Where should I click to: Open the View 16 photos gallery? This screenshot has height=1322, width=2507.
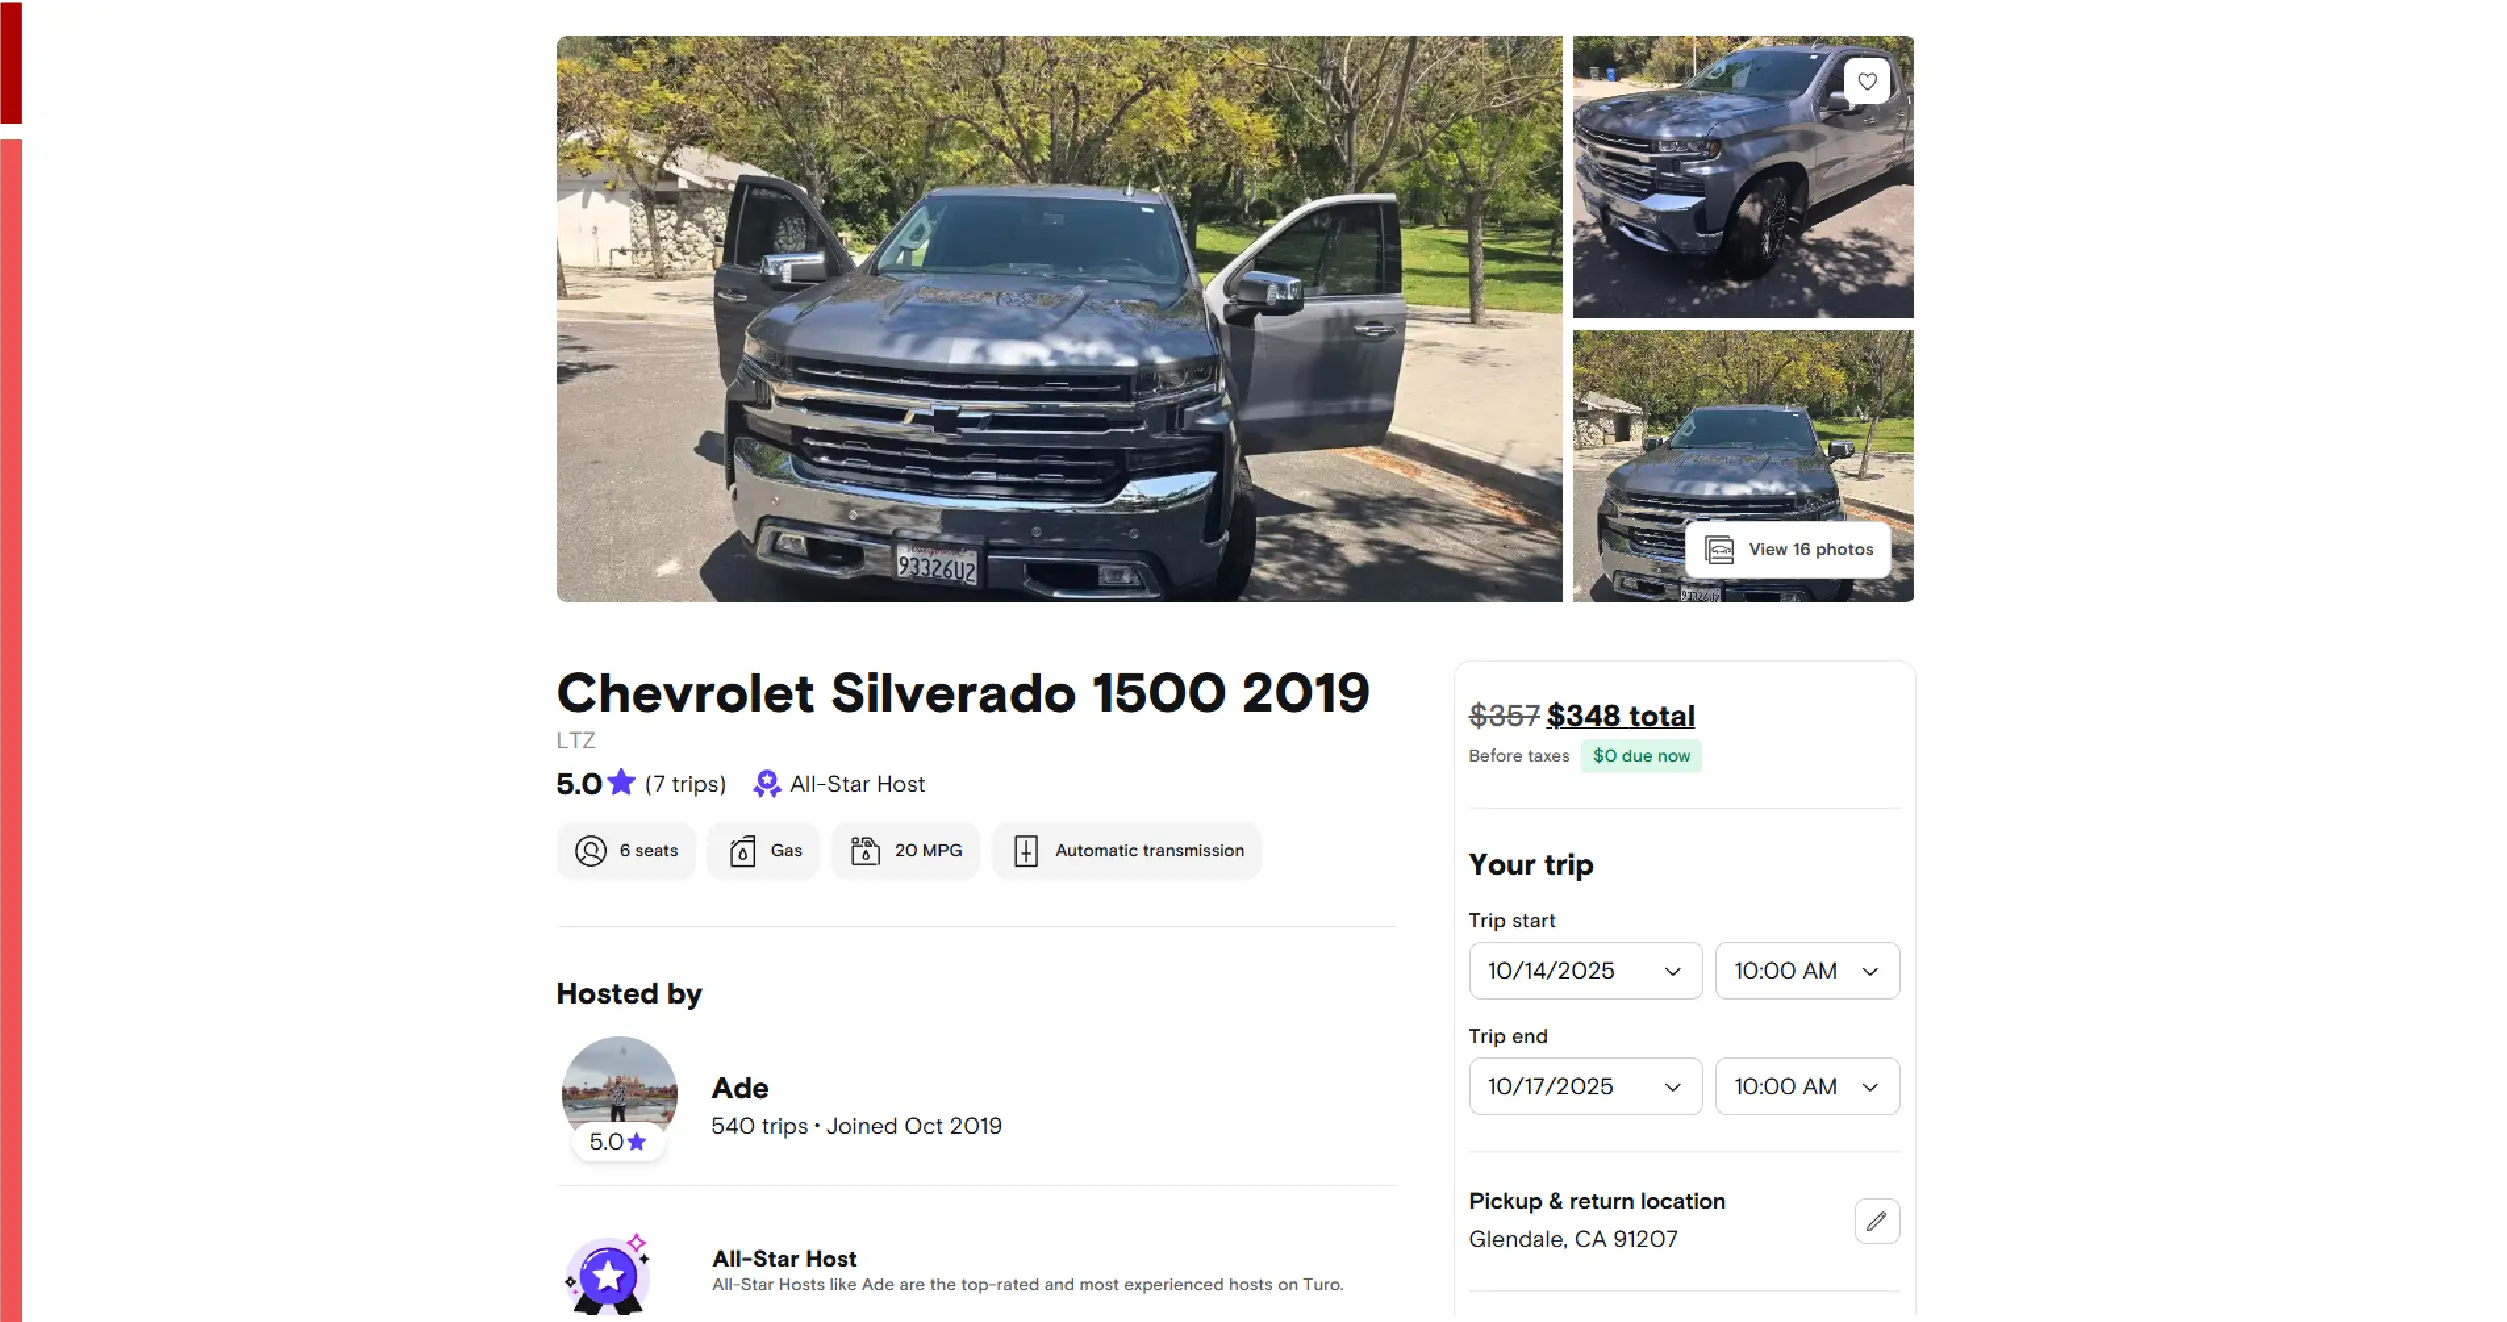(1787, 549)
